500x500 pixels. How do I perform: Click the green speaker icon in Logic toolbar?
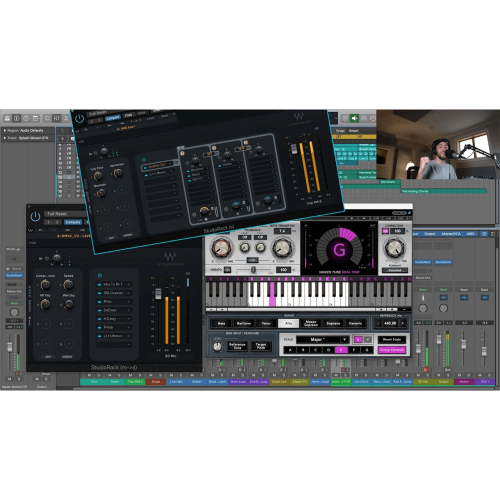(x=354, y=118)
